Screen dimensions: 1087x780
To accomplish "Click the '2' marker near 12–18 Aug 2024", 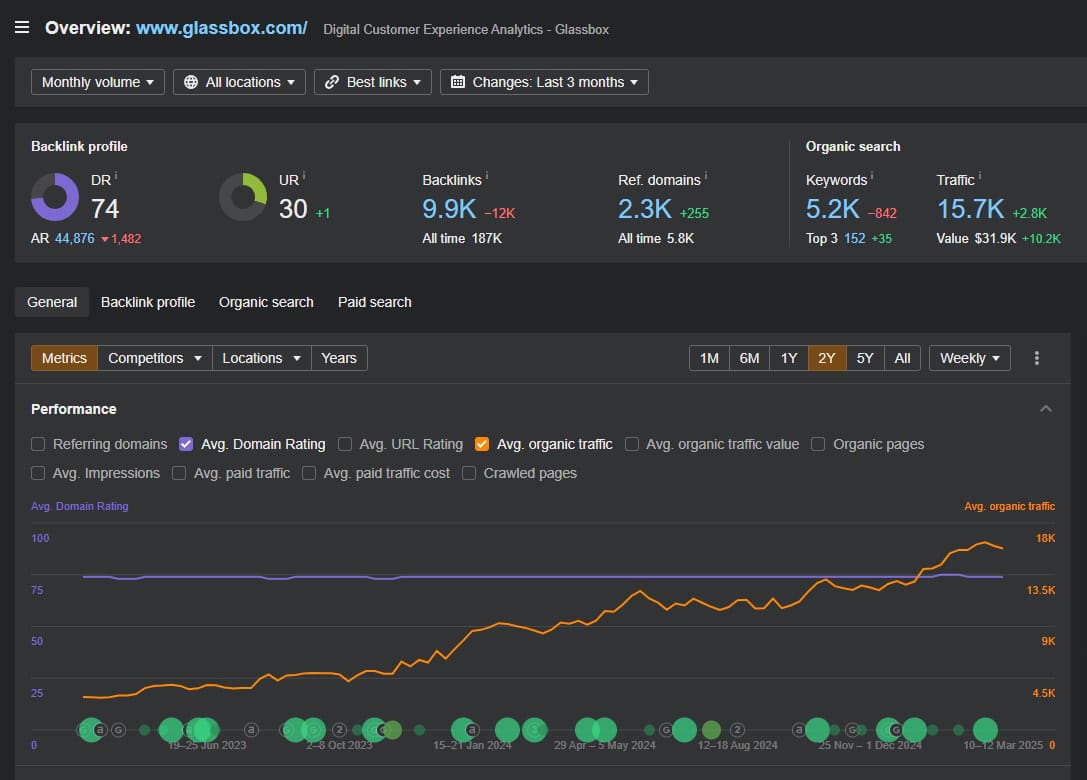I will tap(738, 730).
